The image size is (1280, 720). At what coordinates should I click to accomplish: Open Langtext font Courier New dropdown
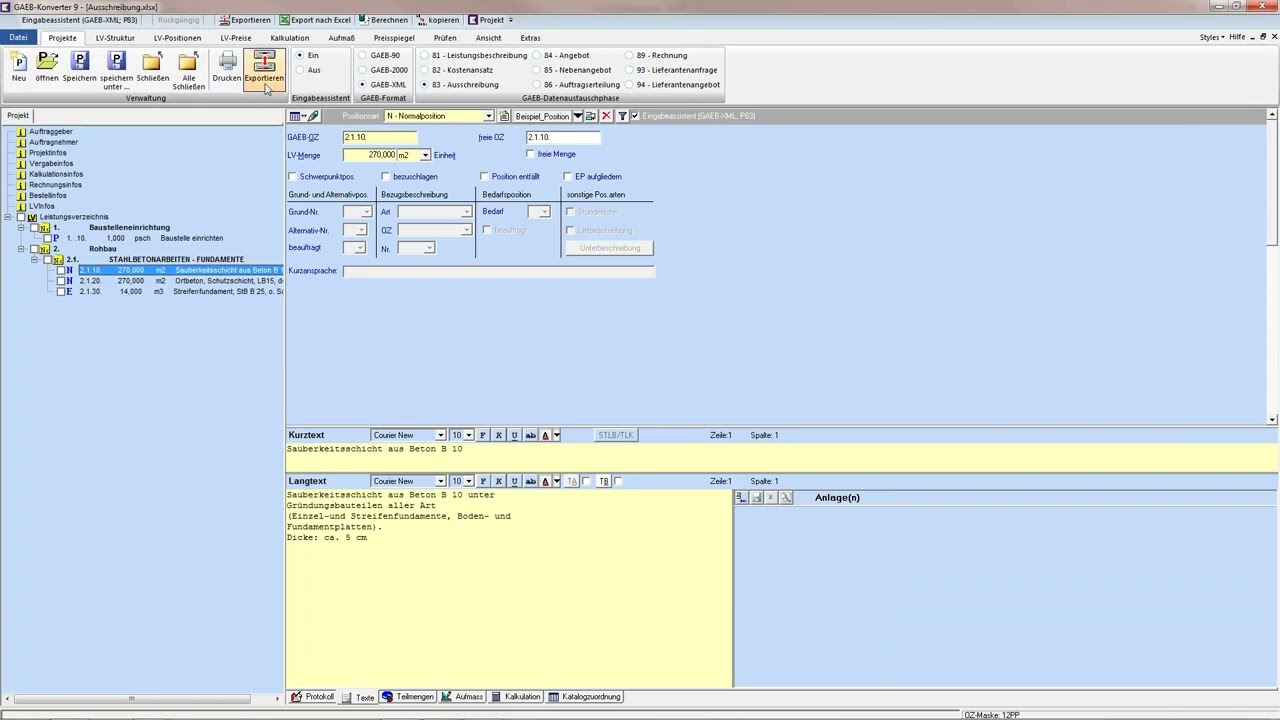pos(440,481)
